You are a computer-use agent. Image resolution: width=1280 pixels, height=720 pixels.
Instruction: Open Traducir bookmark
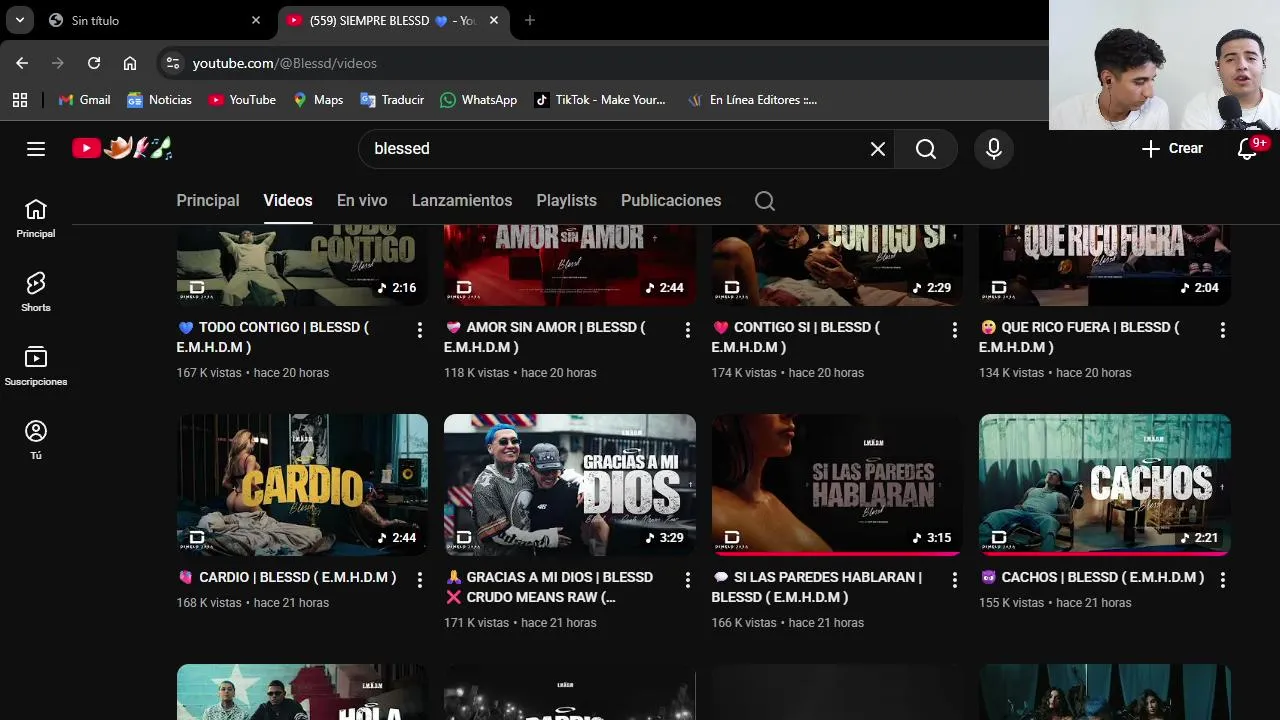pos(392,100)
